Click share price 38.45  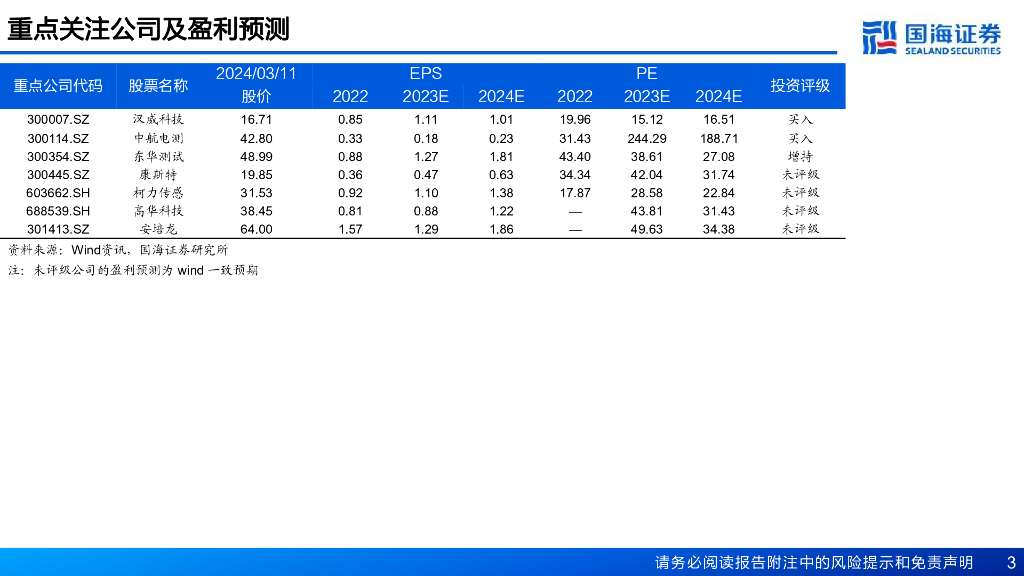coord(256,212)
